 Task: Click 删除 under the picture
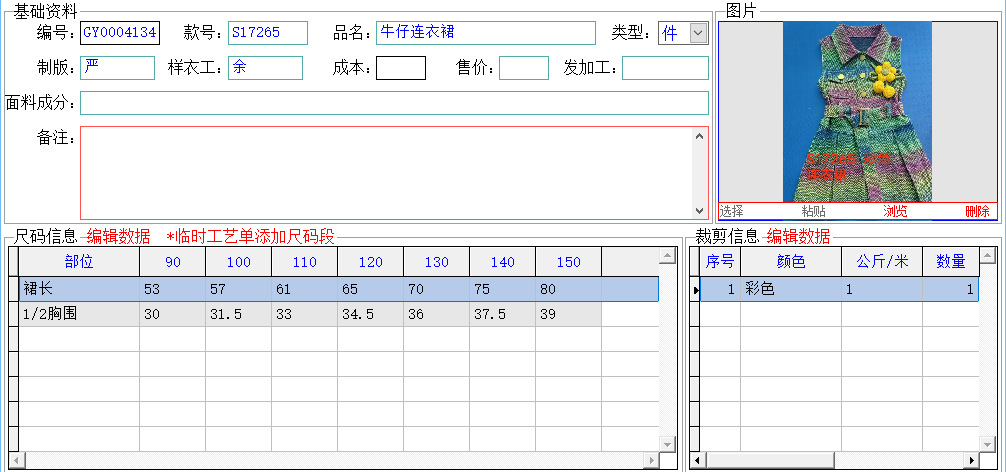click(x=978, y=212)
